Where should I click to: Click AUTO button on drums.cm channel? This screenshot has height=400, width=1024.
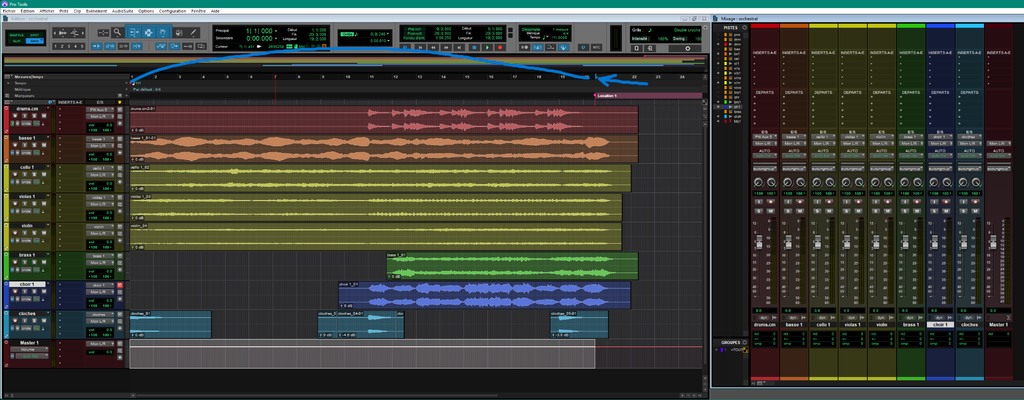(764, 157)
